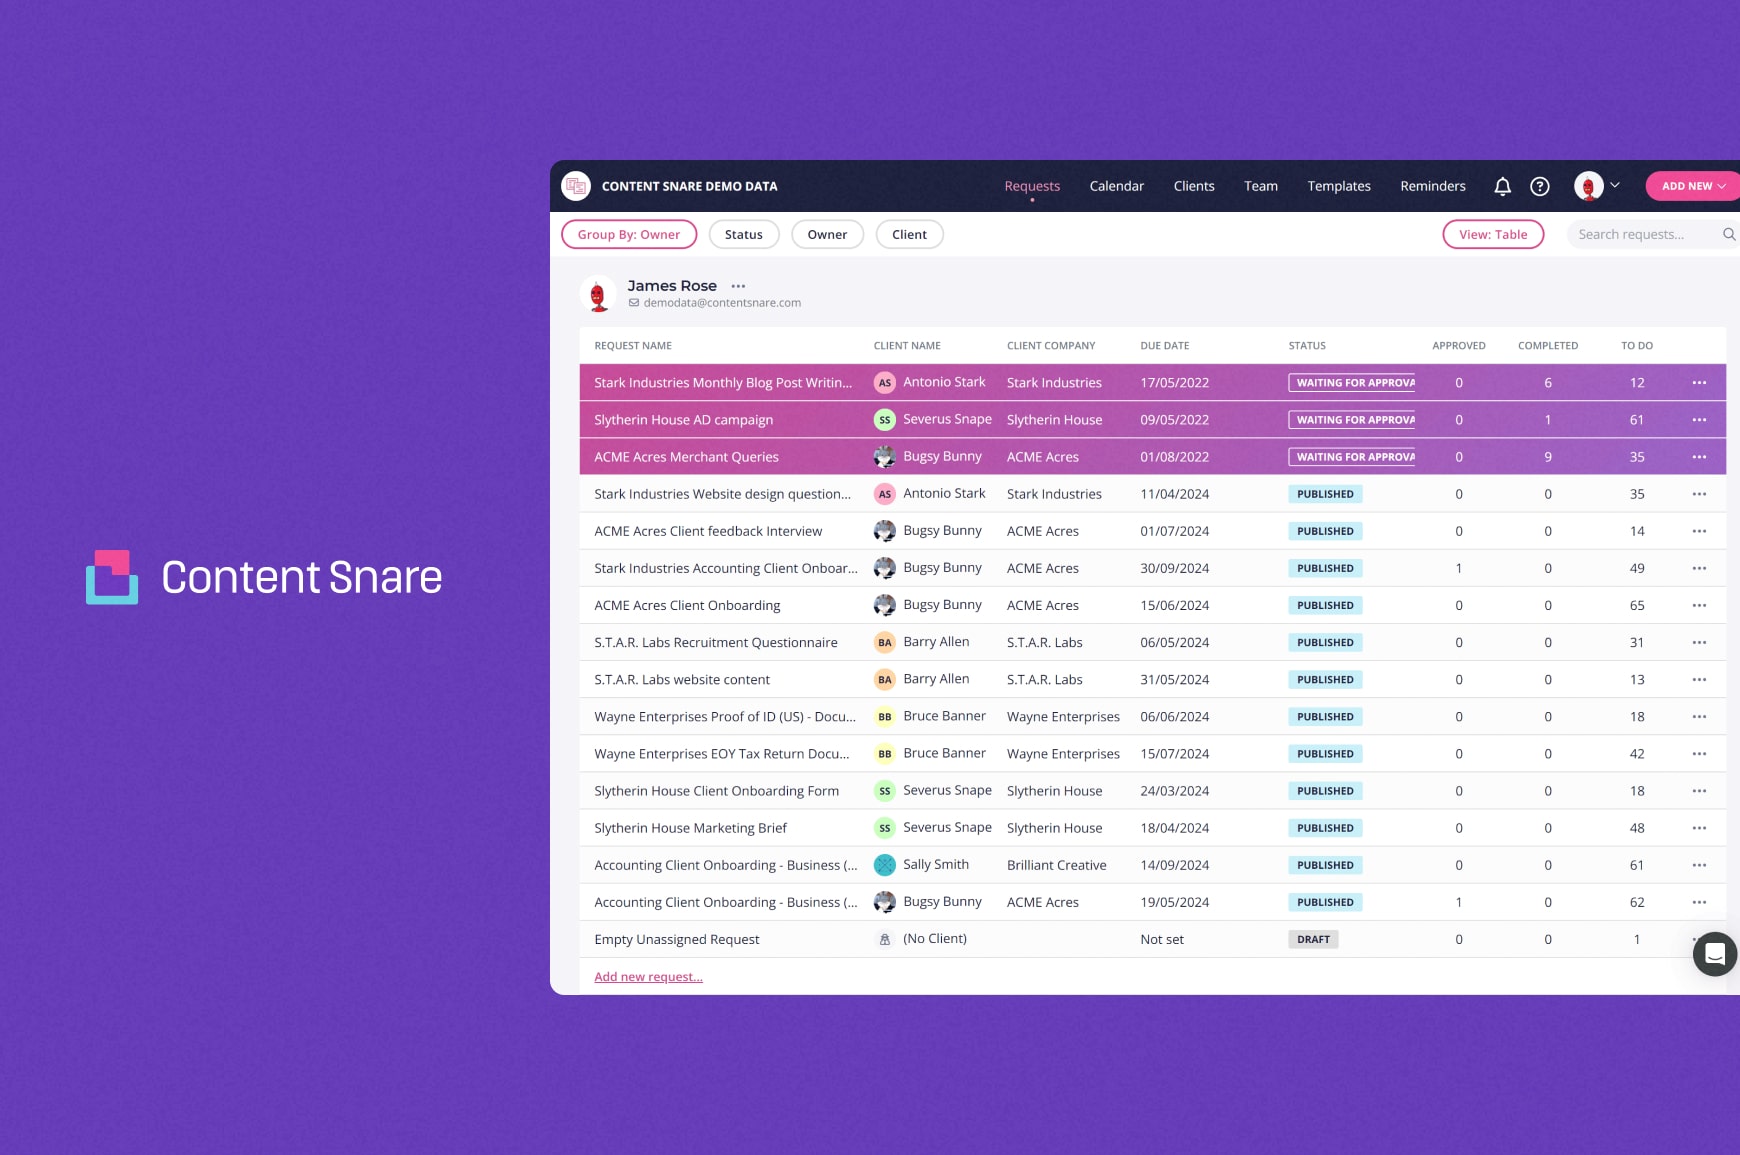This screenshot has height=1155, width=1740.
Task: Click the due date 30/09/2024
Action: (1174, 568)
